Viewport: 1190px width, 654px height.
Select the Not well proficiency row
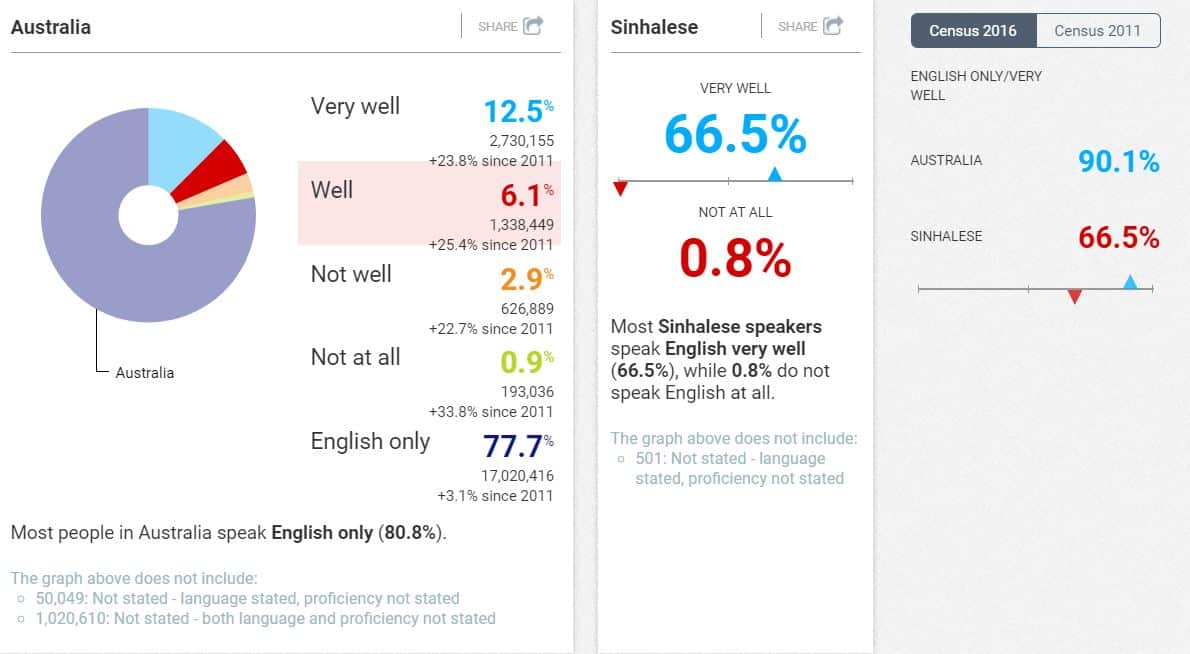click(429, 288)
